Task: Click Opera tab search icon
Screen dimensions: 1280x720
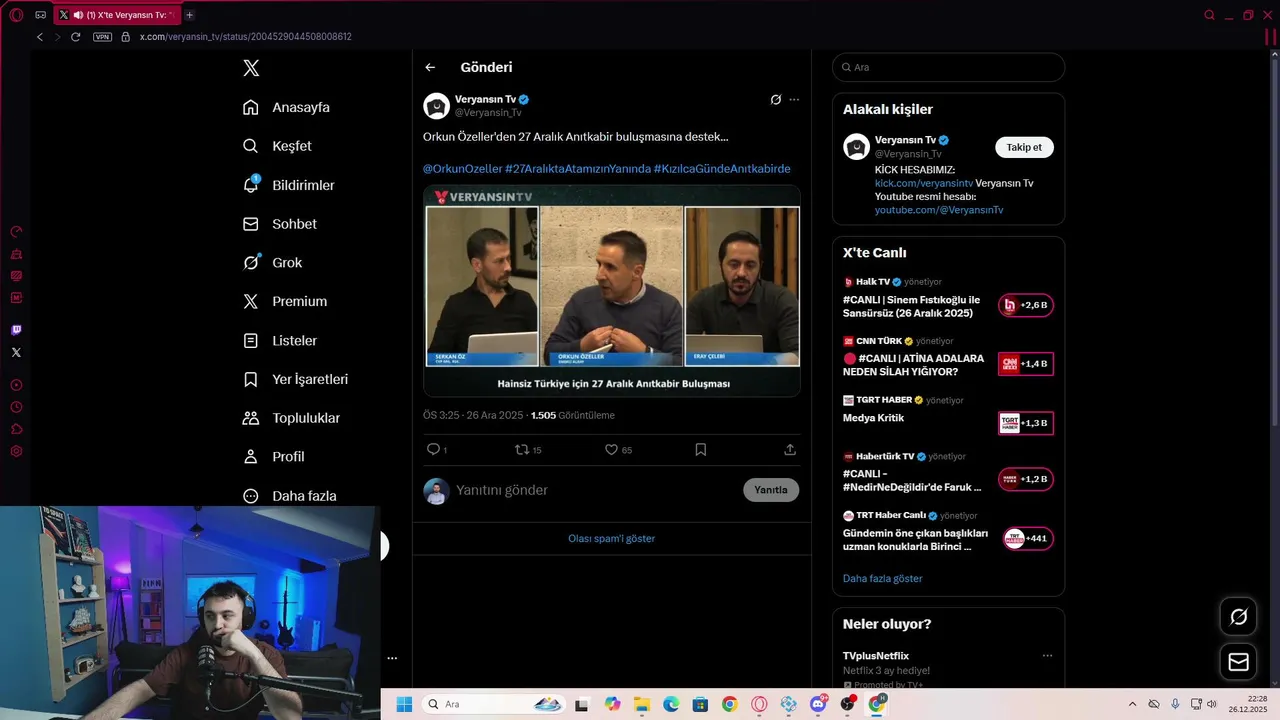Action: tap(1209, 15)
